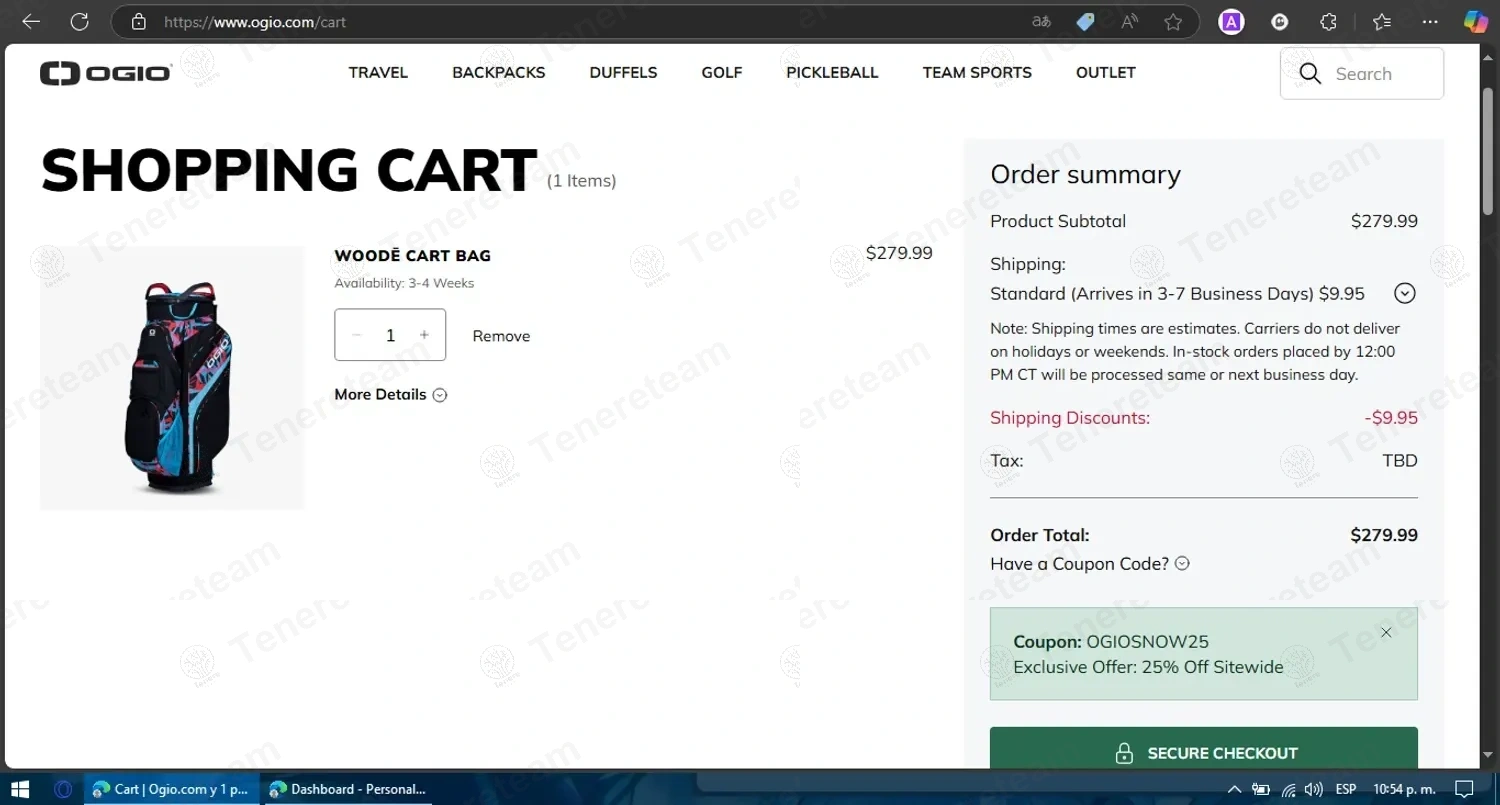
Task: Switch to Cart | Ogio.com taskbar window
Action: coord(171,789)
